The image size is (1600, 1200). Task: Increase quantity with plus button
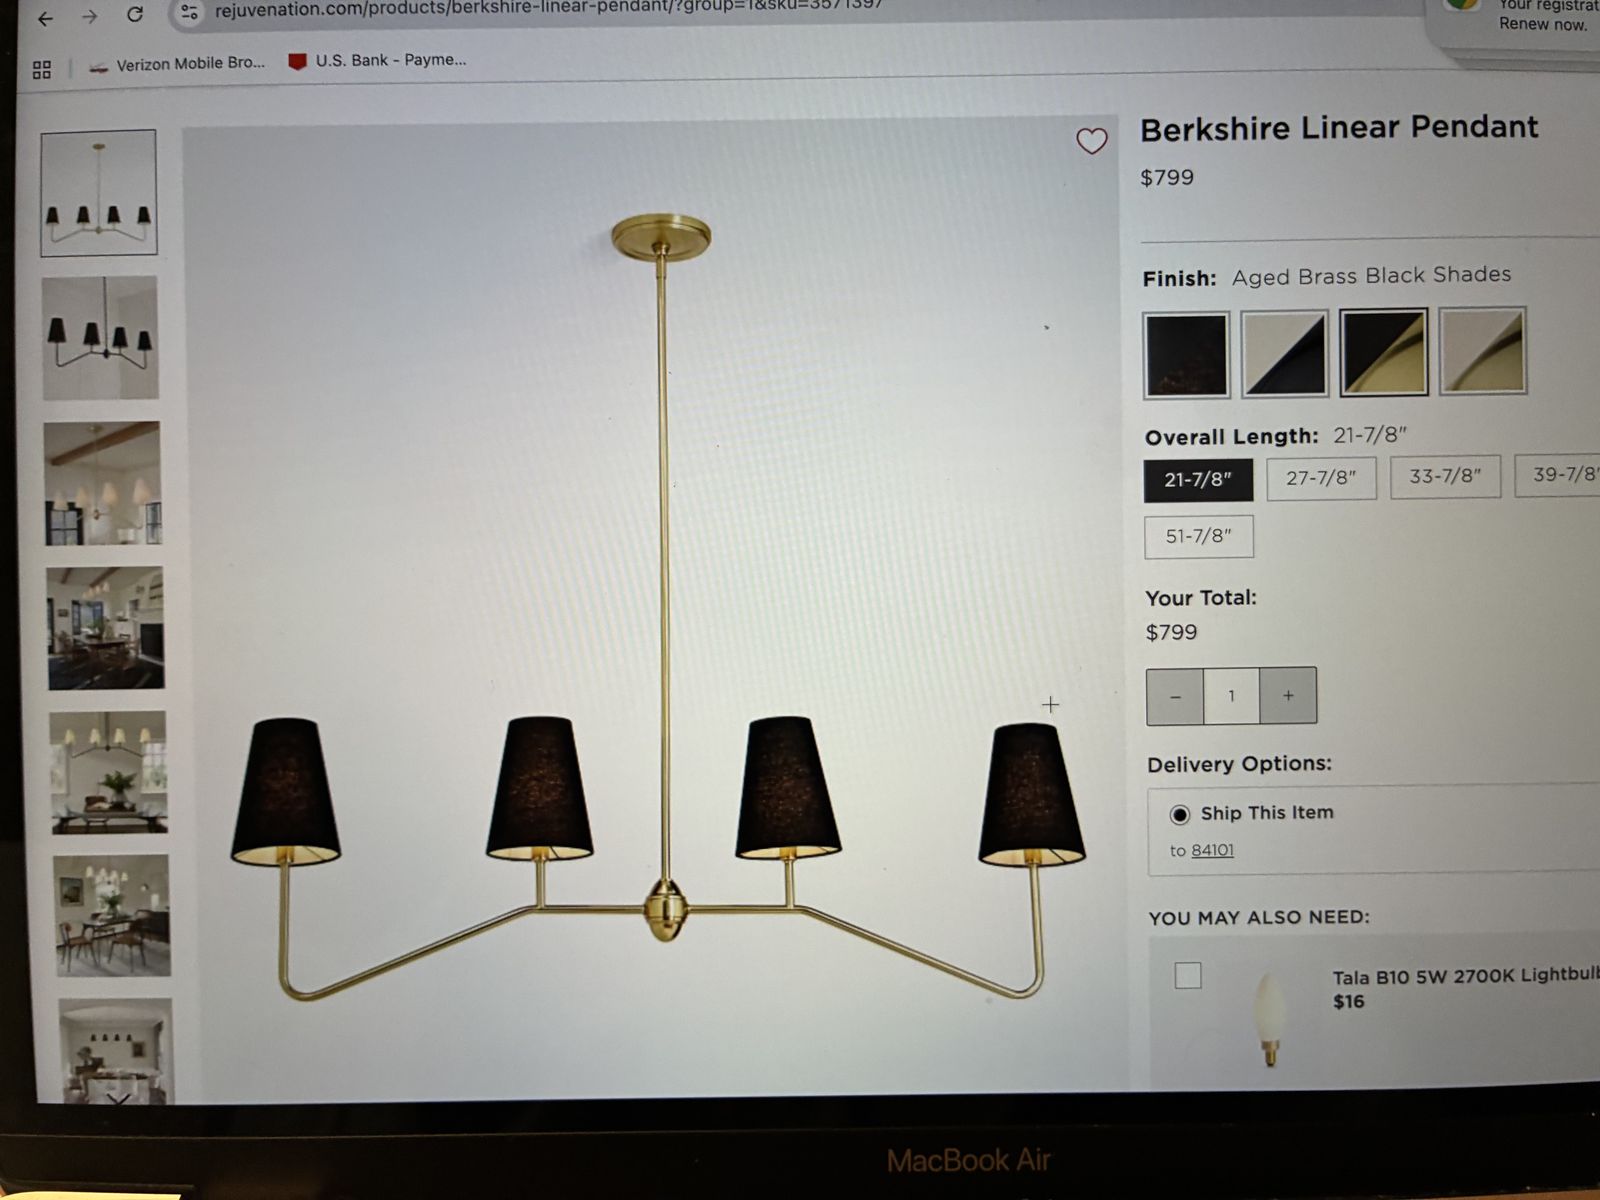pos(1288,695)
